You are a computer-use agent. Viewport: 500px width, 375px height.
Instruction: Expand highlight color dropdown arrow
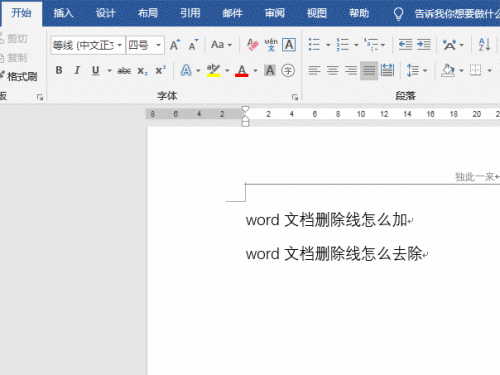[227, 71]
